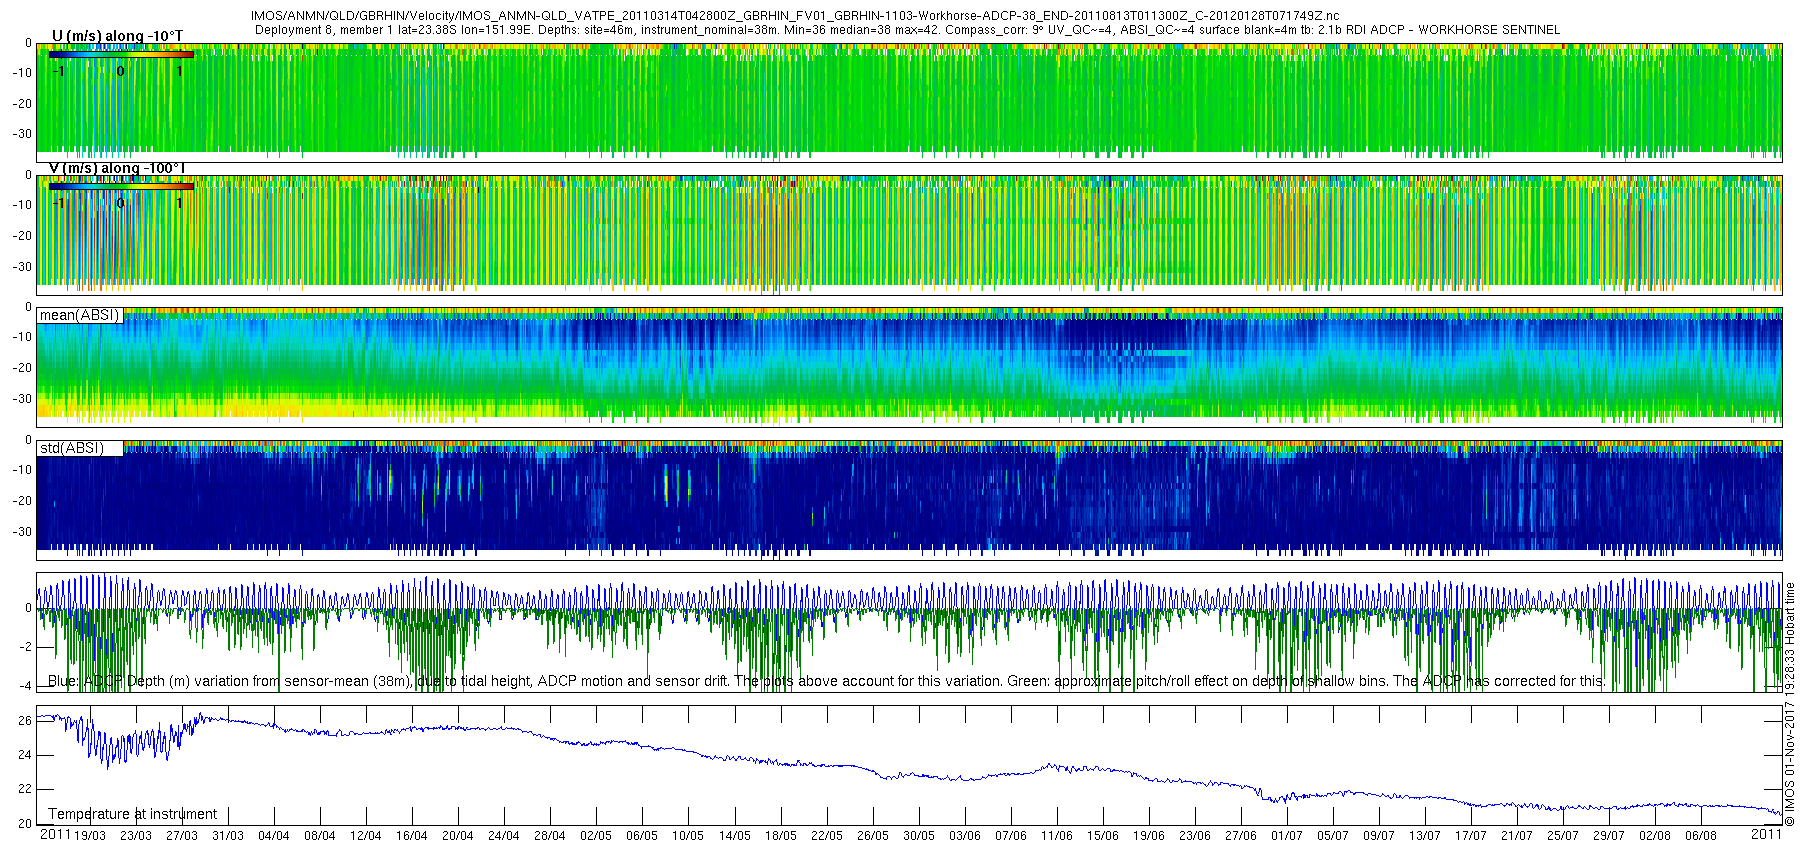Click the 31/03 date tick on time axis
This screenshot has width=1800, height=850.
pyautogui.click(x=227, y=836)
